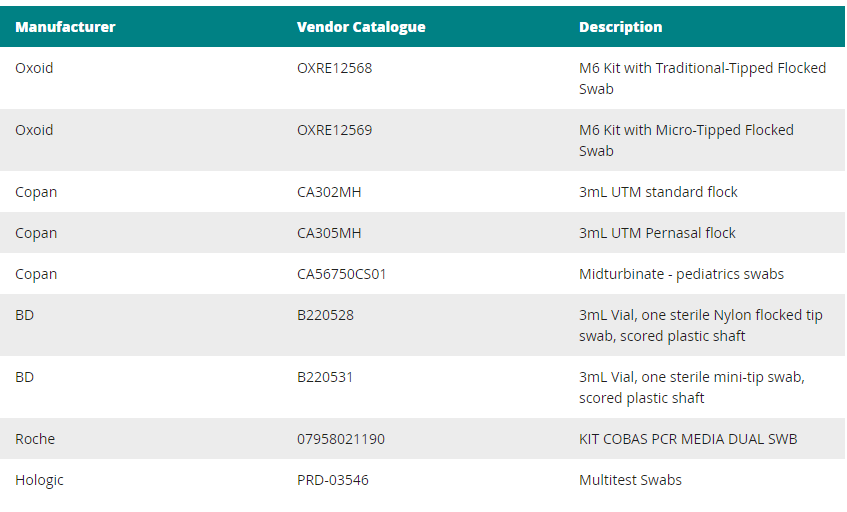This screenshot has height=512, width=847.
Task: Click the 3mL UTM standard flock description
Action: click(658, 192)
